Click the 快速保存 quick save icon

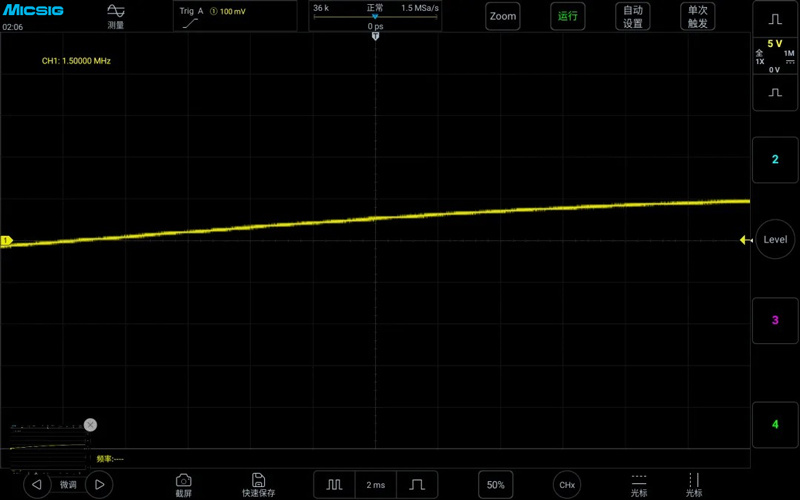pyautogui.click(x=258, y=485)
